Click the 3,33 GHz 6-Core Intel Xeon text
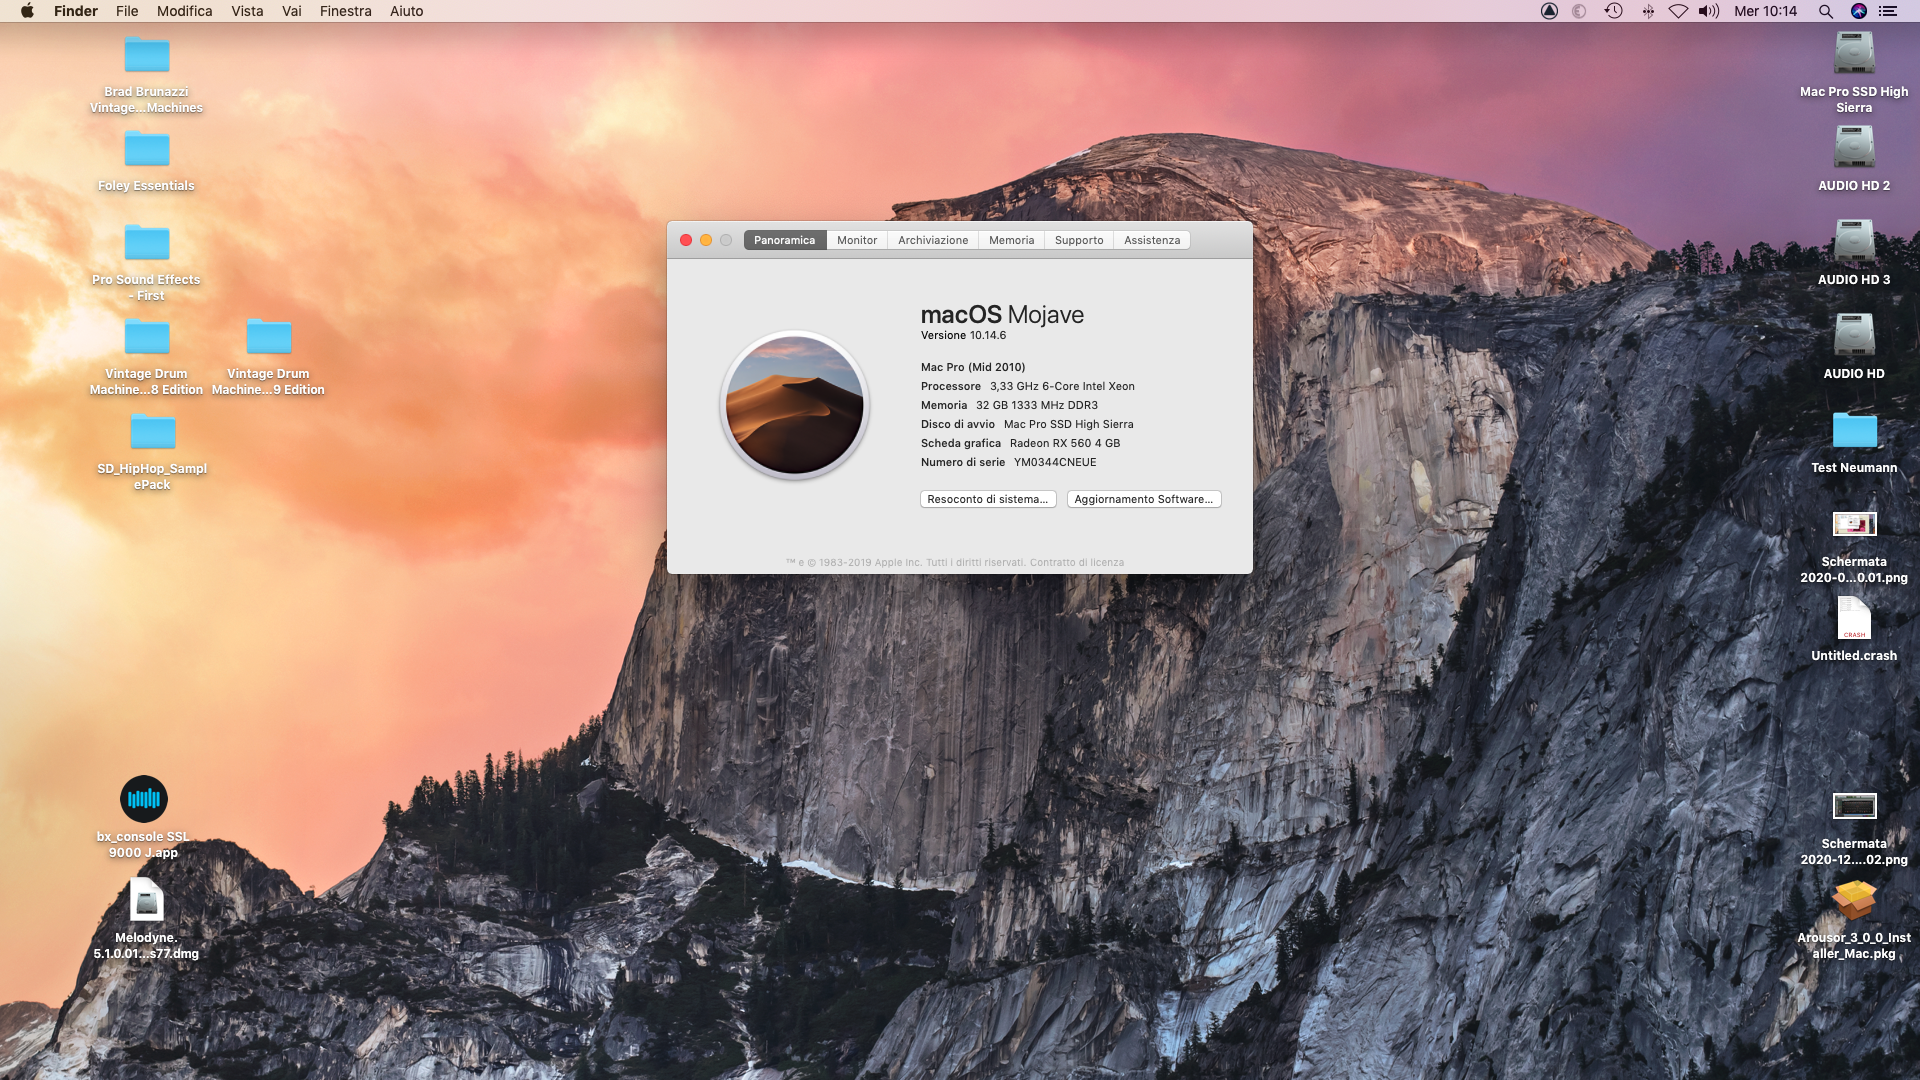Viewport: 1920px width, 1080px height. click(1062, 386)
